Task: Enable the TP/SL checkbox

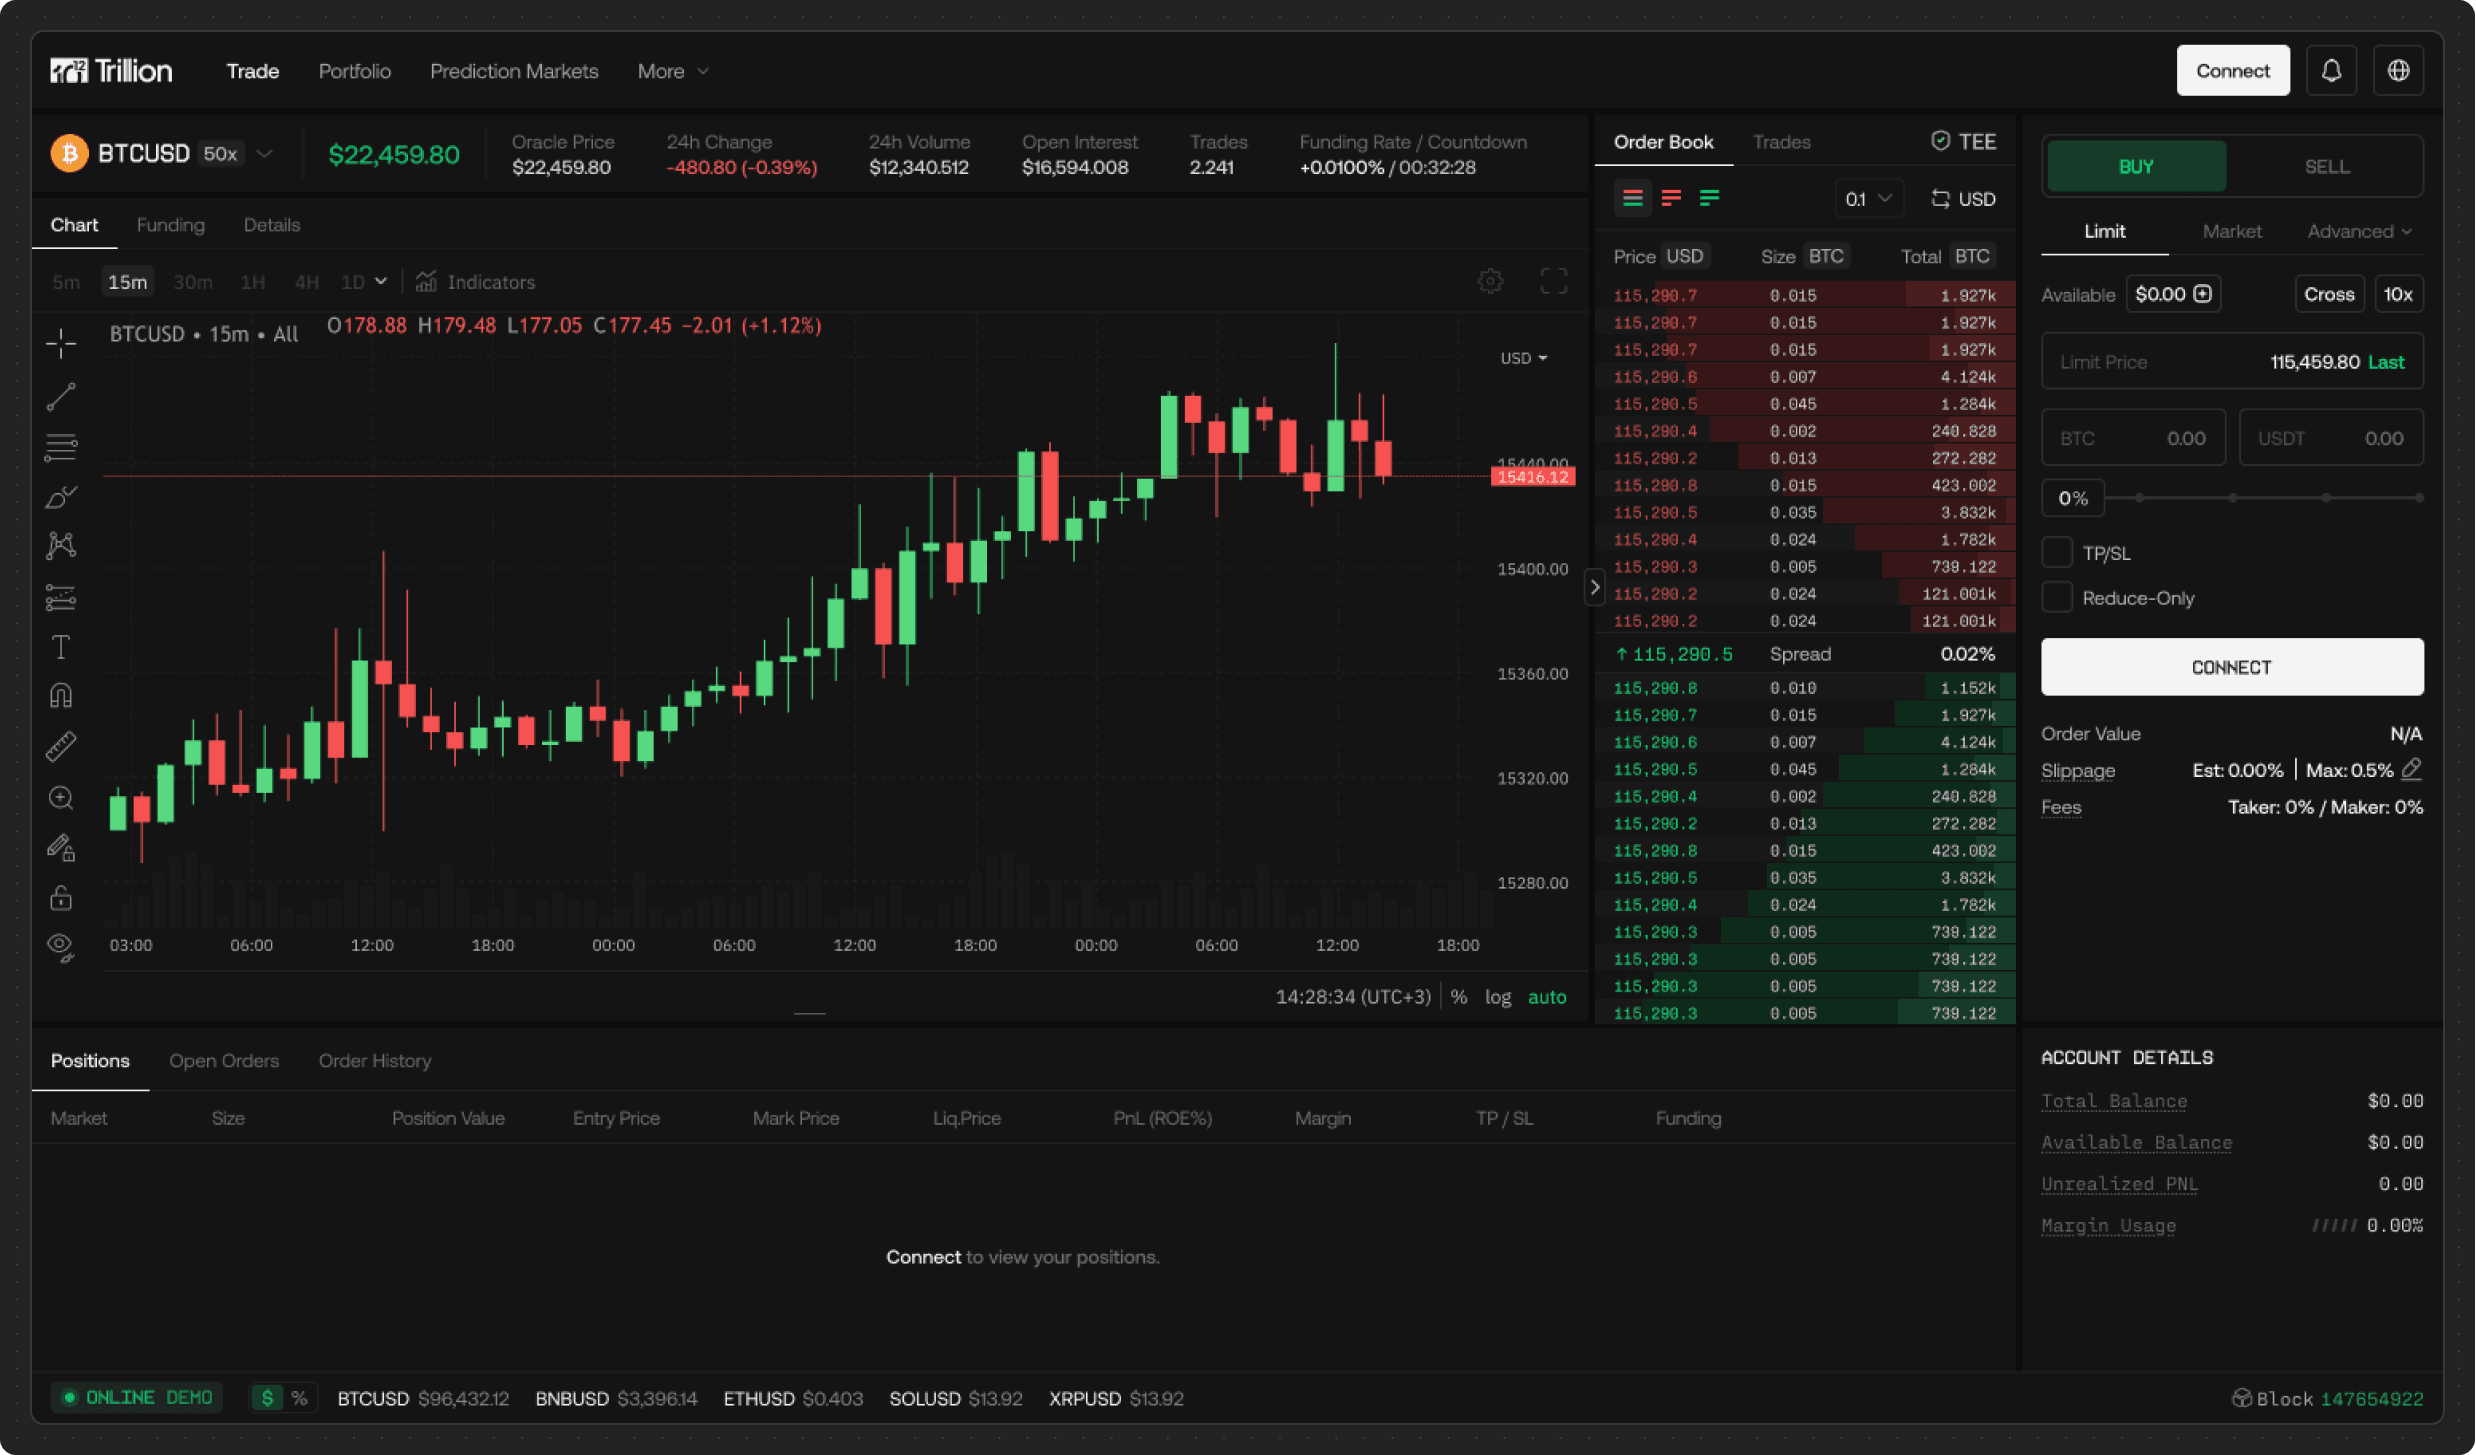Action: click(x=2057, y=553)
